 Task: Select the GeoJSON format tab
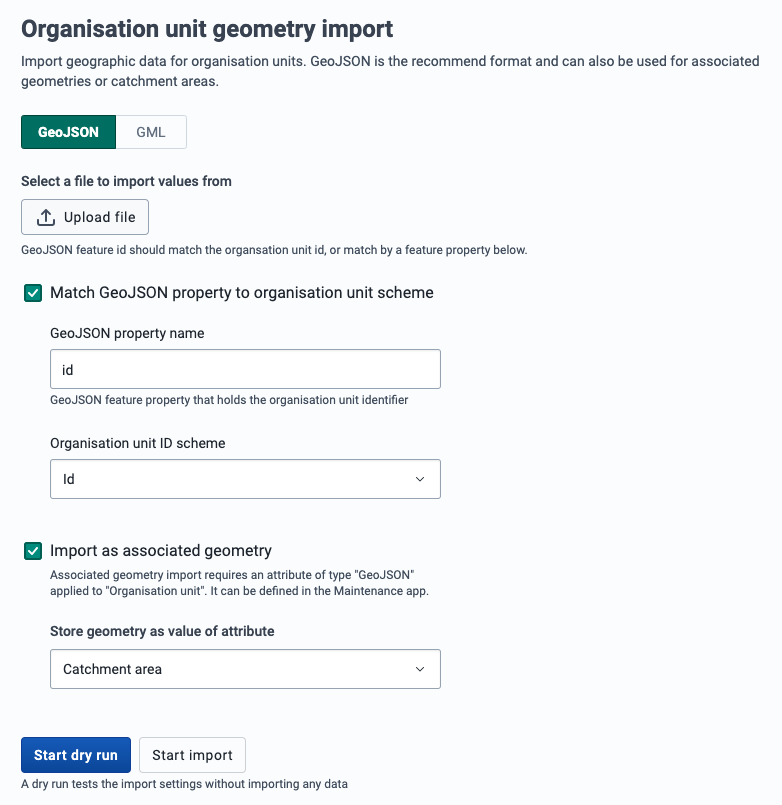pos(68,132)
